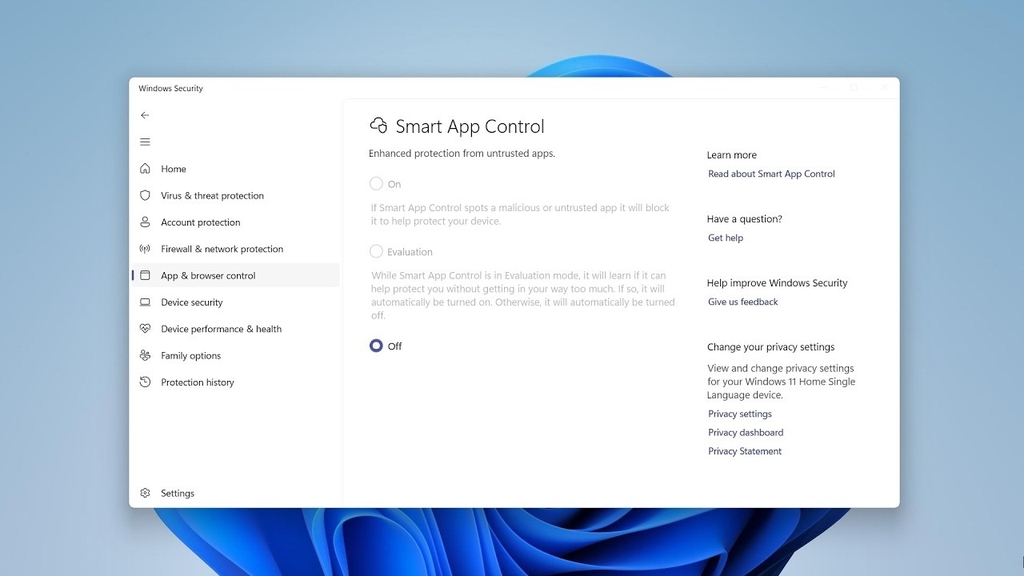Click the Get help link
The width and height of the screenshot is (1024, 576).
pos(726,238)
